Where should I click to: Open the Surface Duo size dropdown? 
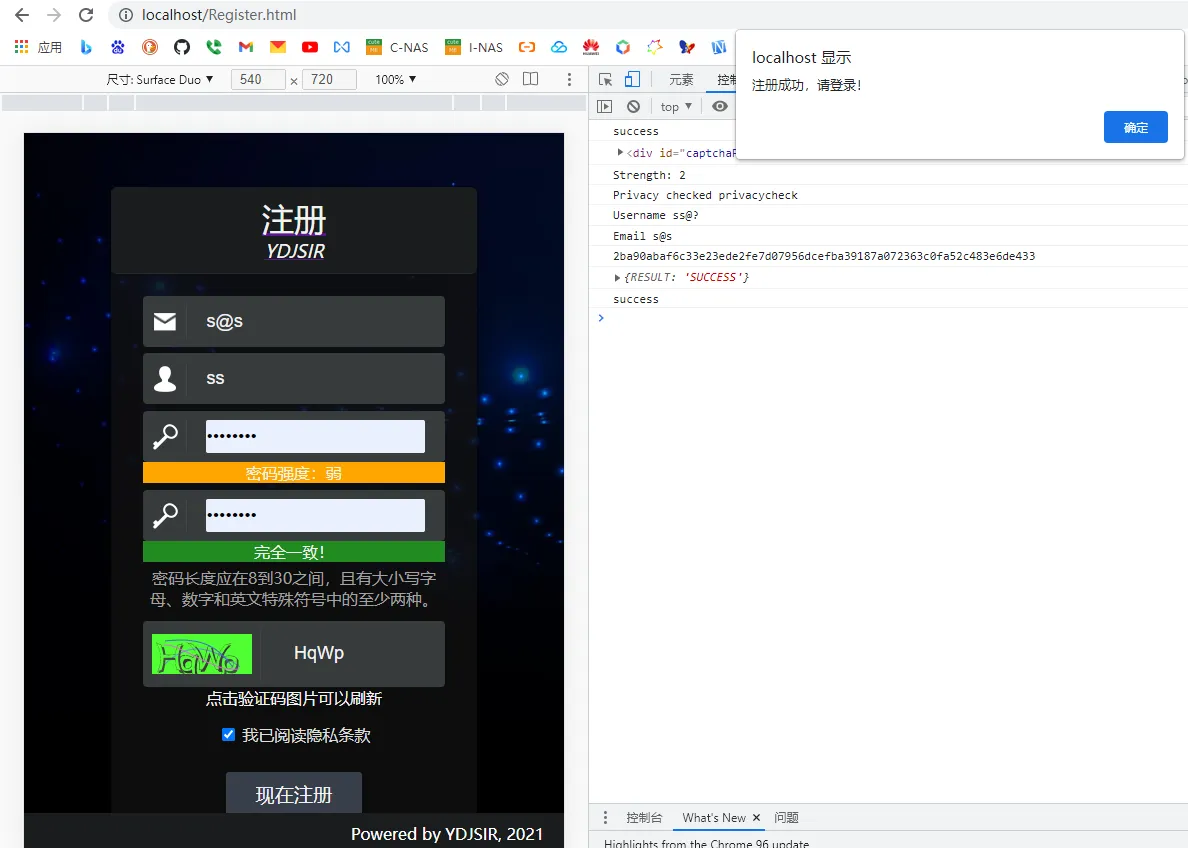click(161, 79)
